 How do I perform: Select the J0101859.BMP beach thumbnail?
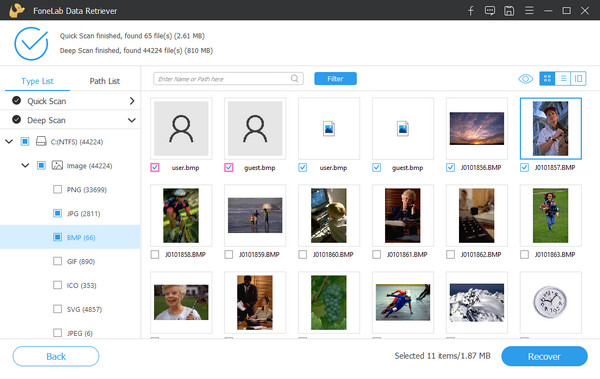255,215
